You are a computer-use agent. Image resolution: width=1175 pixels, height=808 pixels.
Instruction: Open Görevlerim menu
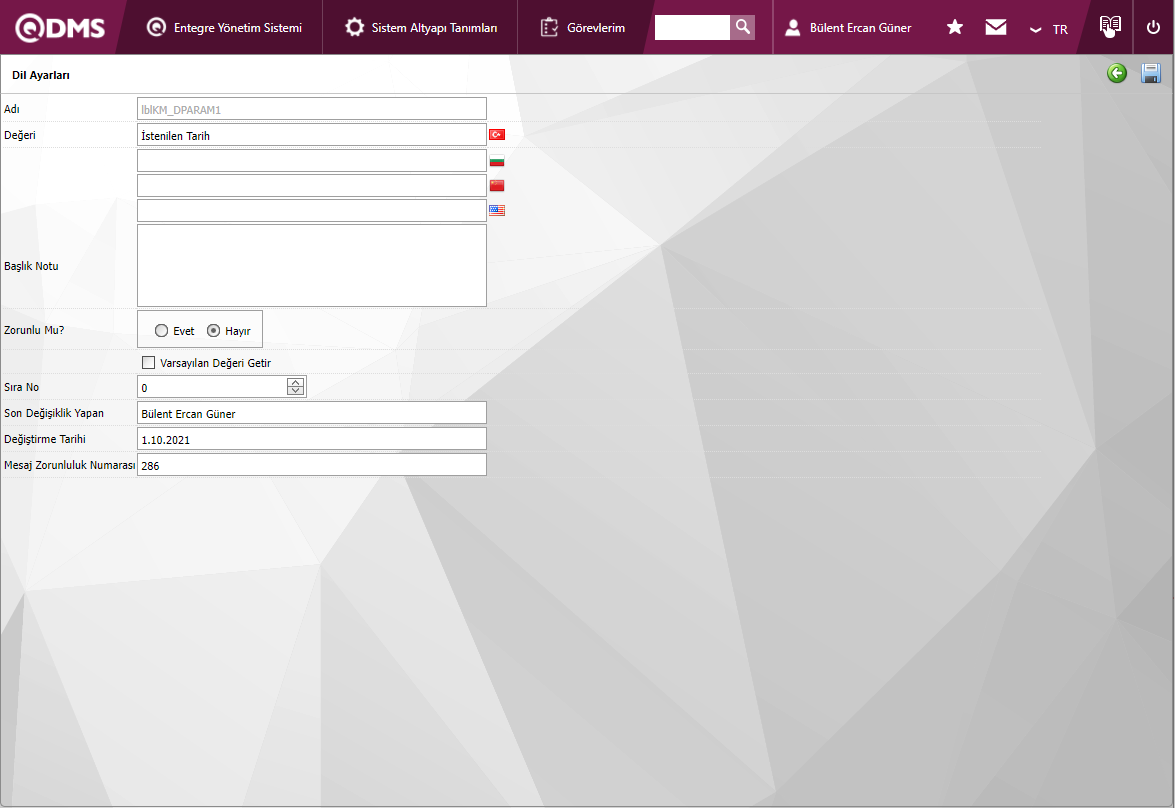(x=582, y=28)
